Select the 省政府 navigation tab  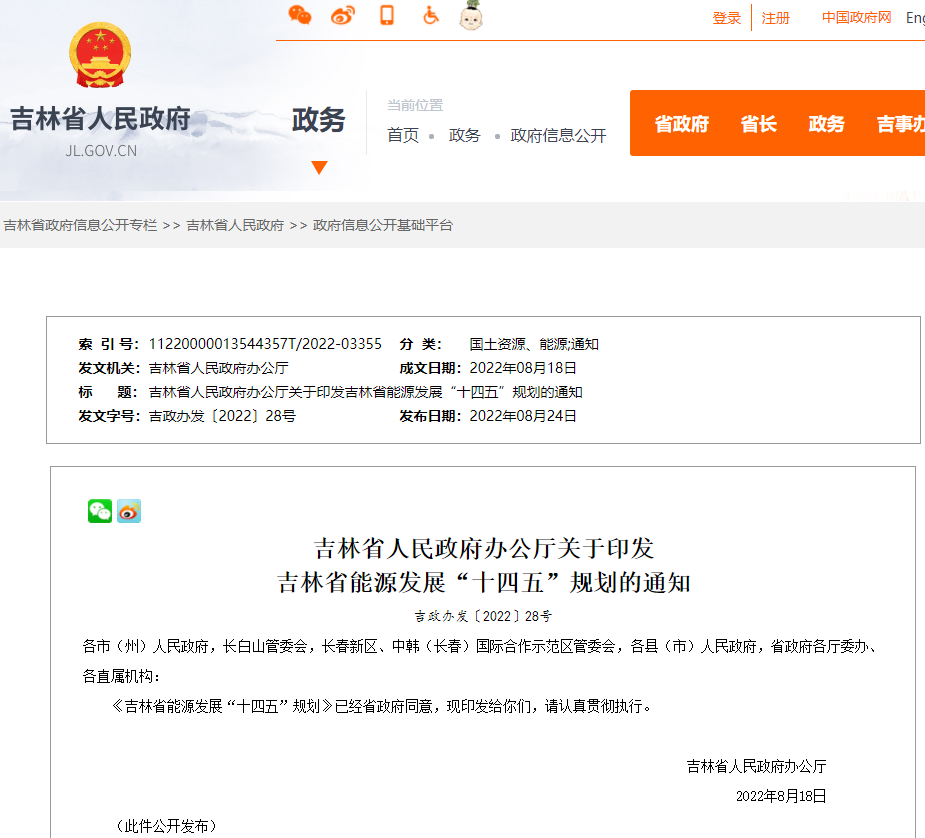pos(683,124)
